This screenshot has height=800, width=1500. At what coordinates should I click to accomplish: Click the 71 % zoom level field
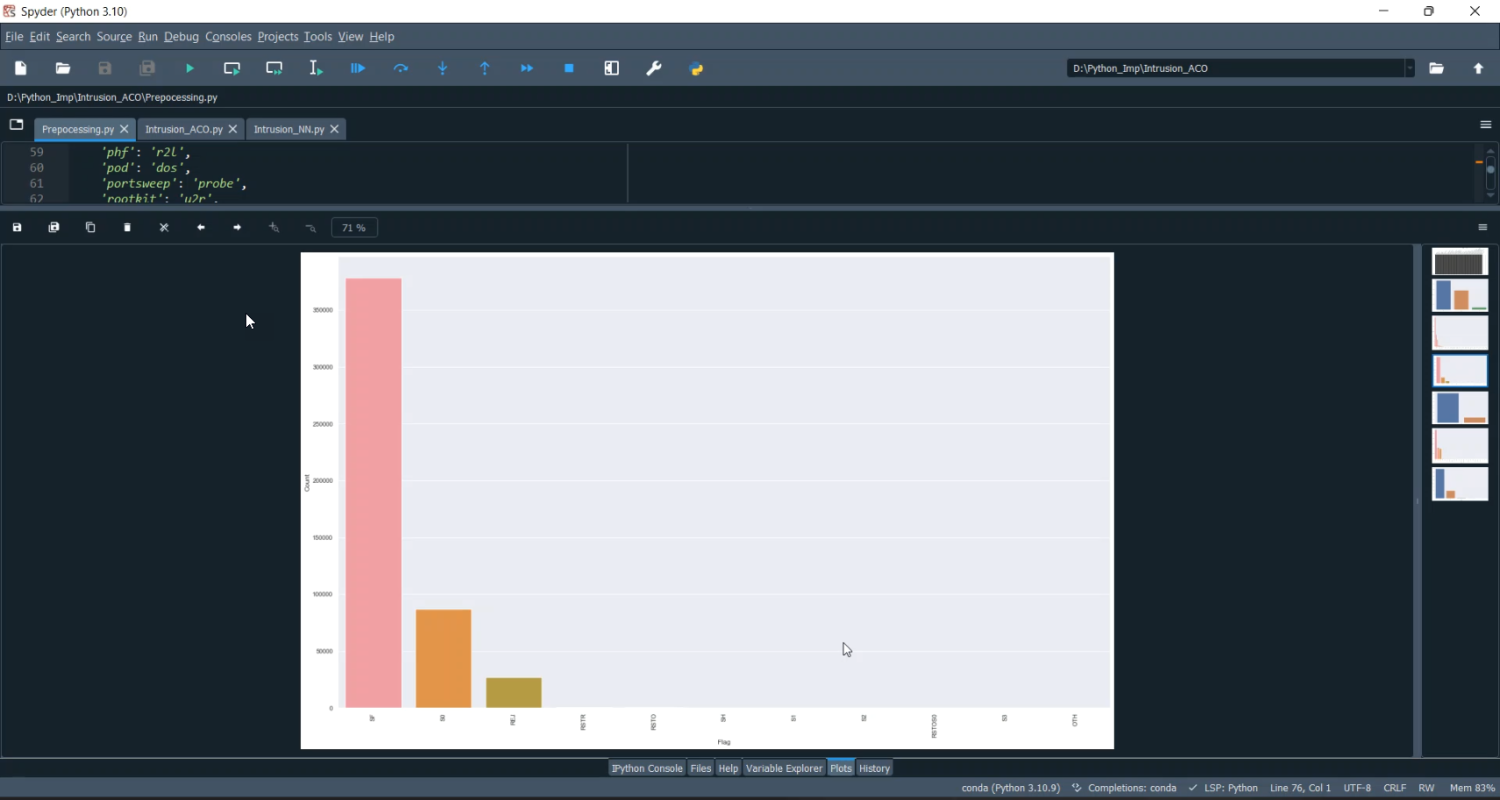pyautogui.click(x=354, y=228)
